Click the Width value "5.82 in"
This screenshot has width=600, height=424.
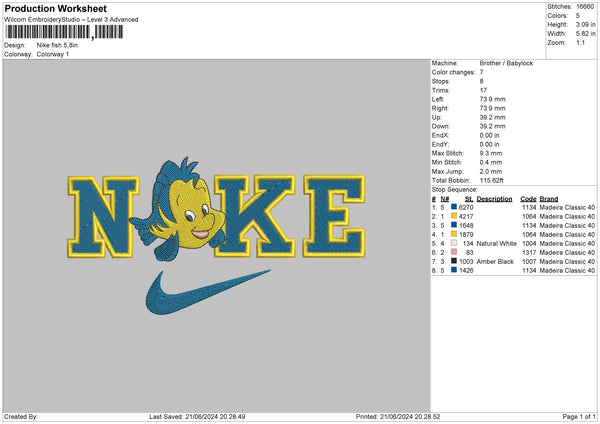click(585, 34)
